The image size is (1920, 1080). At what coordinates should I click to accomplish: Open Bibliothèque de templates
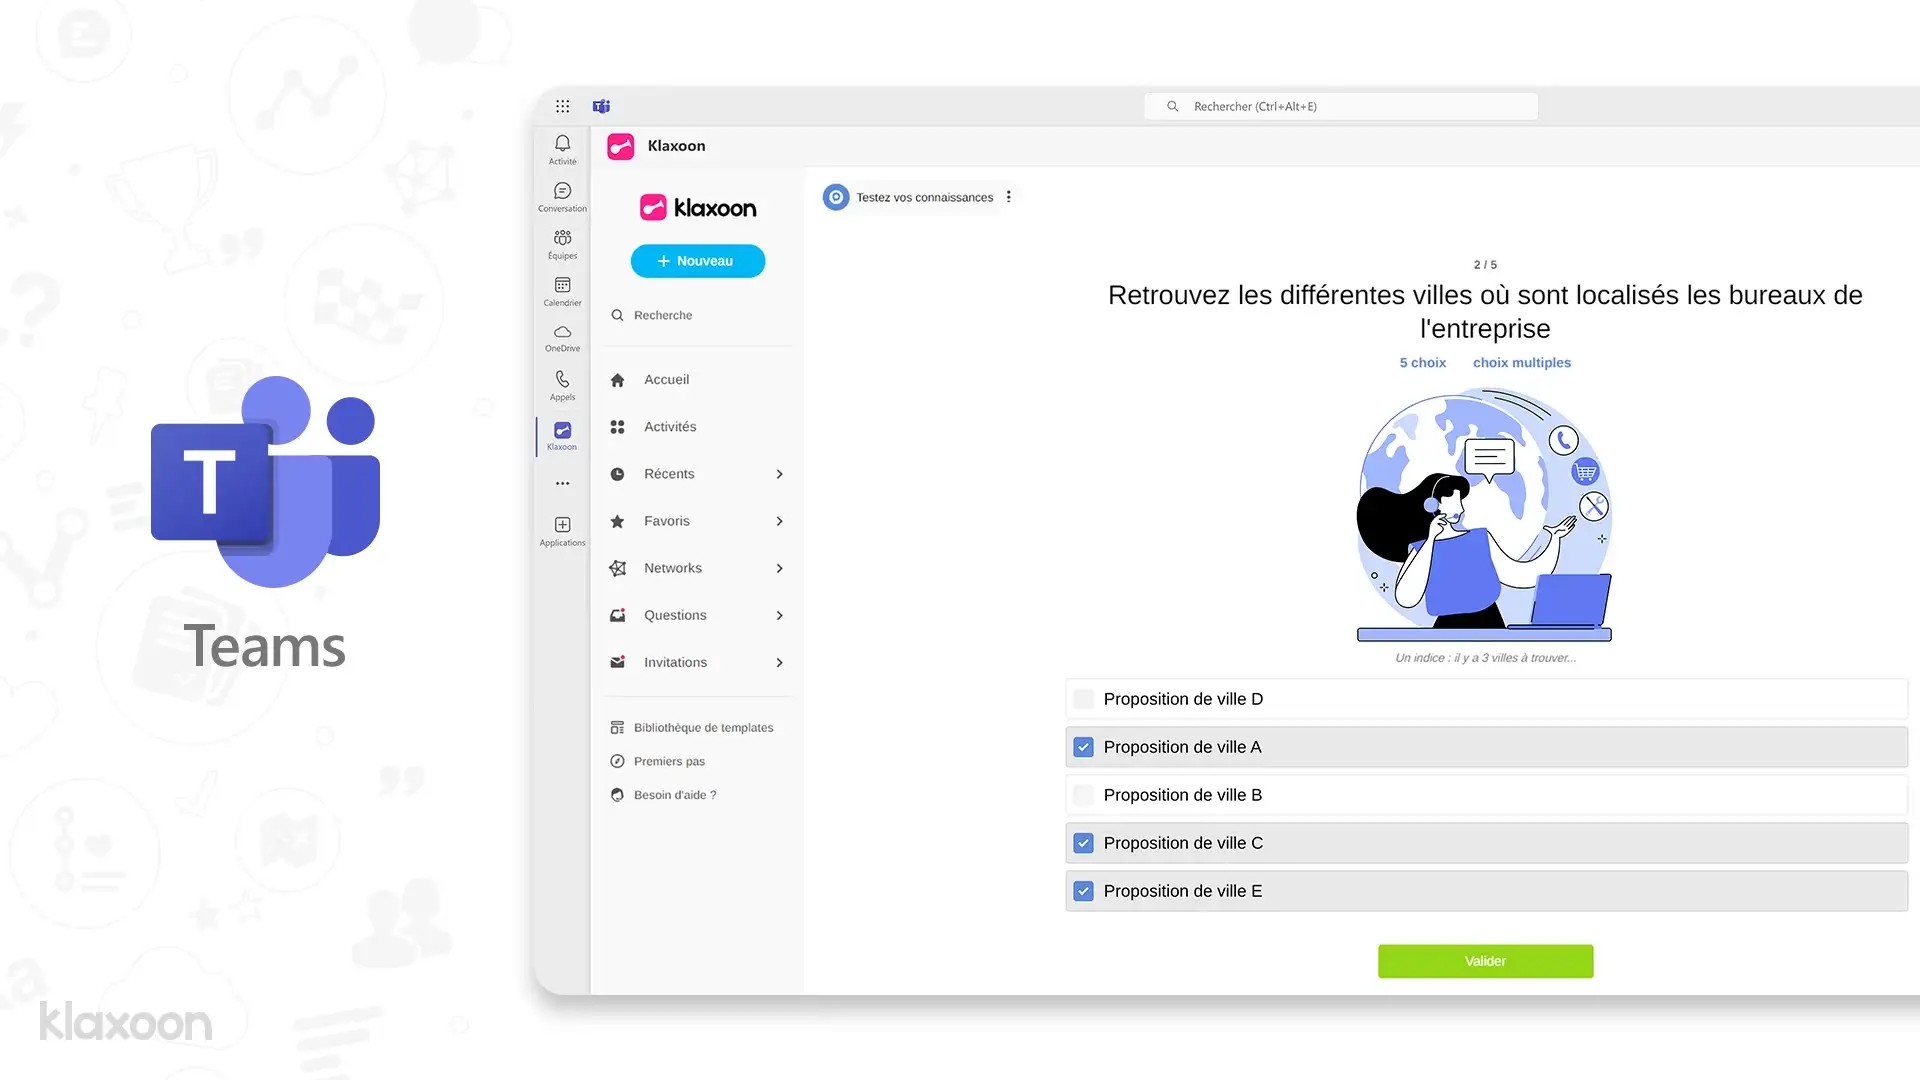[702, 727]
